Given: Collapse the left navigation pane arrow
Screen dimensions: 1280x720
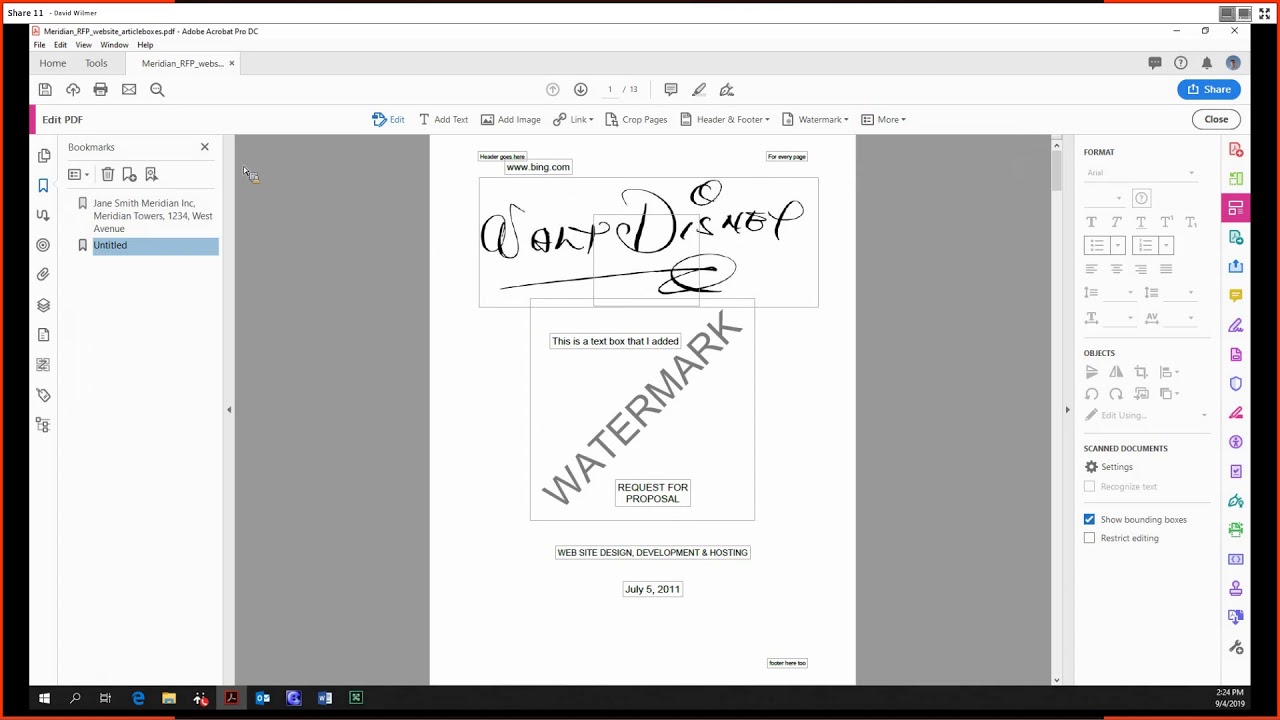Looking at the screenshot, I should pos(229,410).
